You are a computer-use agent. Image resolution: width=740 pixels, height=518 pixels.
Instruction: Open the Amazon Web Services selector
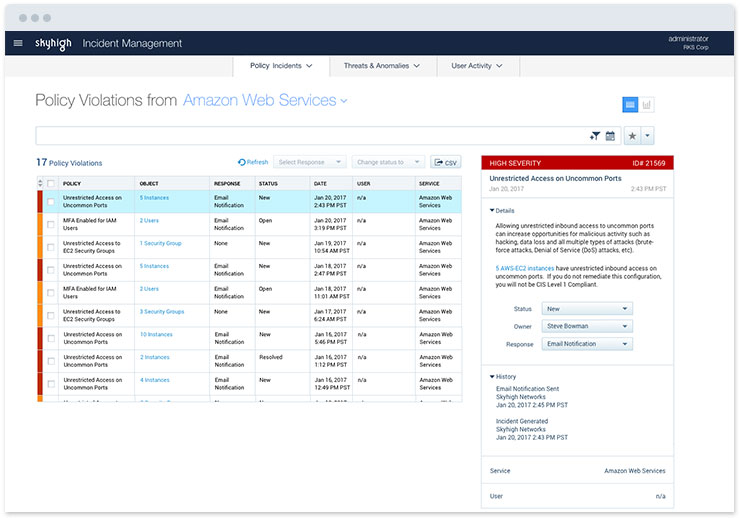coord(265,100)
